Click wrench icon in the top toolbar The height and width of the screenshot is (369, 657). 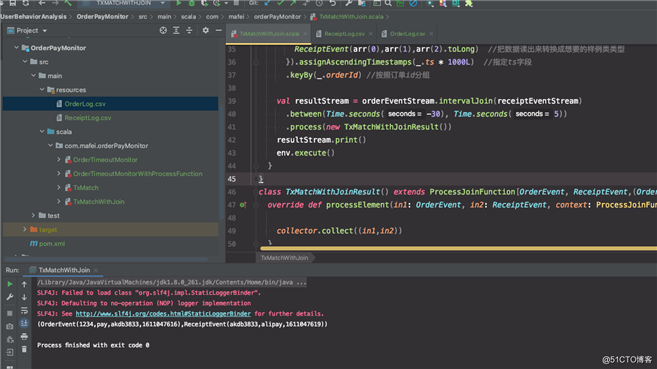(348, 3)
